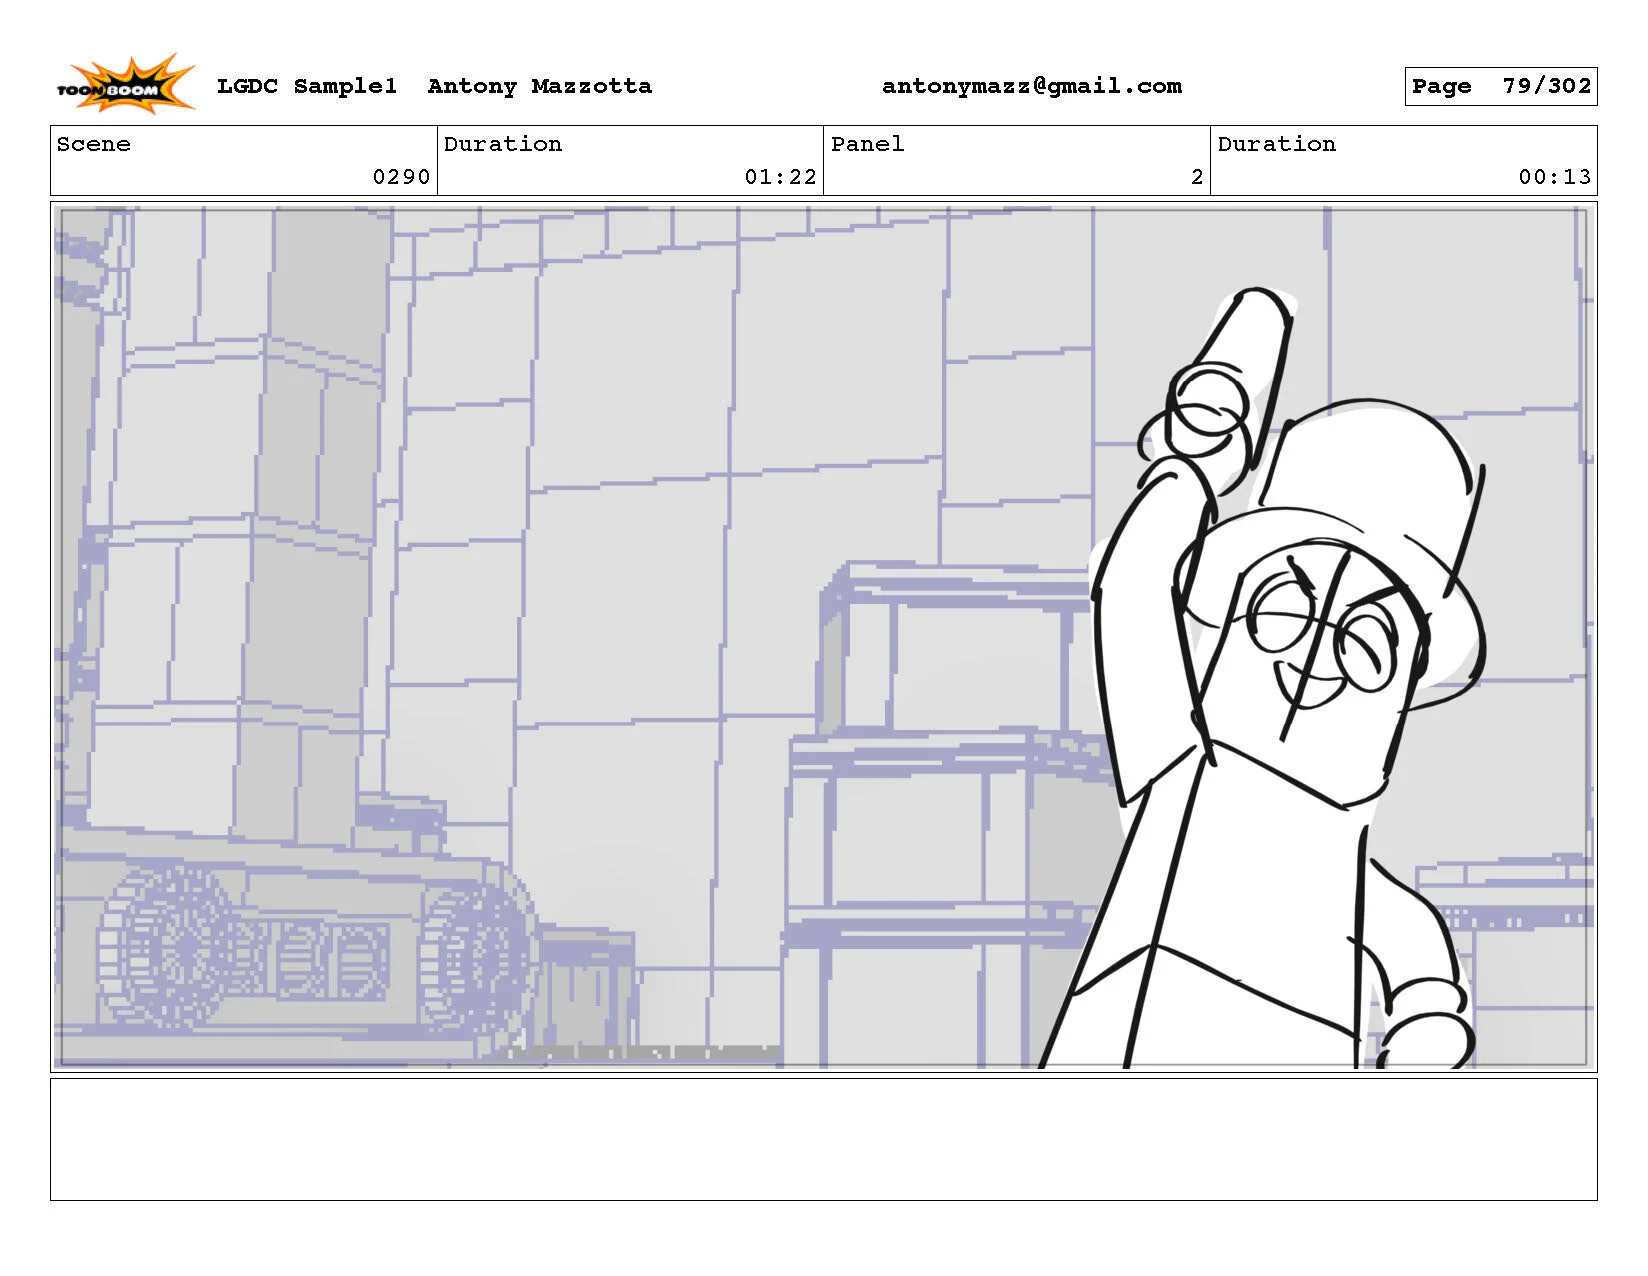Open the antonymazz@gmail.com email address

[1032, 86]
